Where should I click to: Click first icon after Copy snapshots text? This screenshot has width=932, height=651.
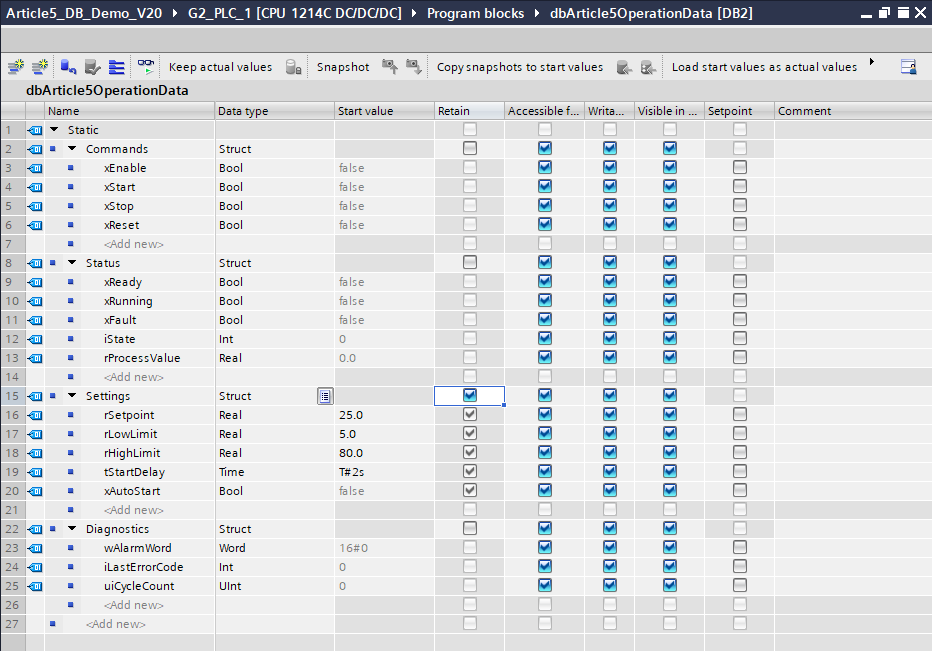[x=624, y=67]
